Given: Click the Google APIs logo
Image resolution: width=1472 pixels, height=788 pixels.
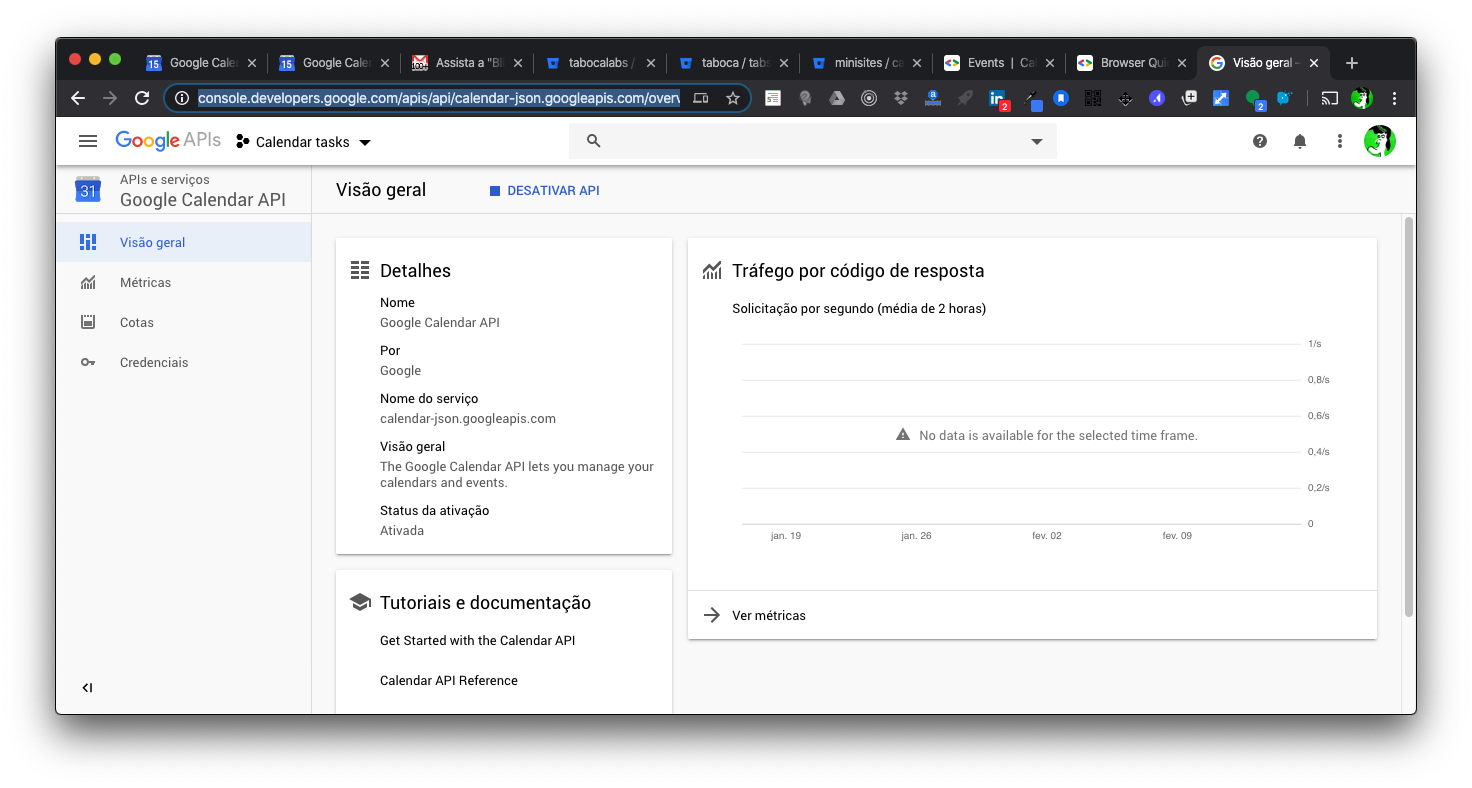Looking at the screenshot, I should pyautogui.click(x=168, y=141).
